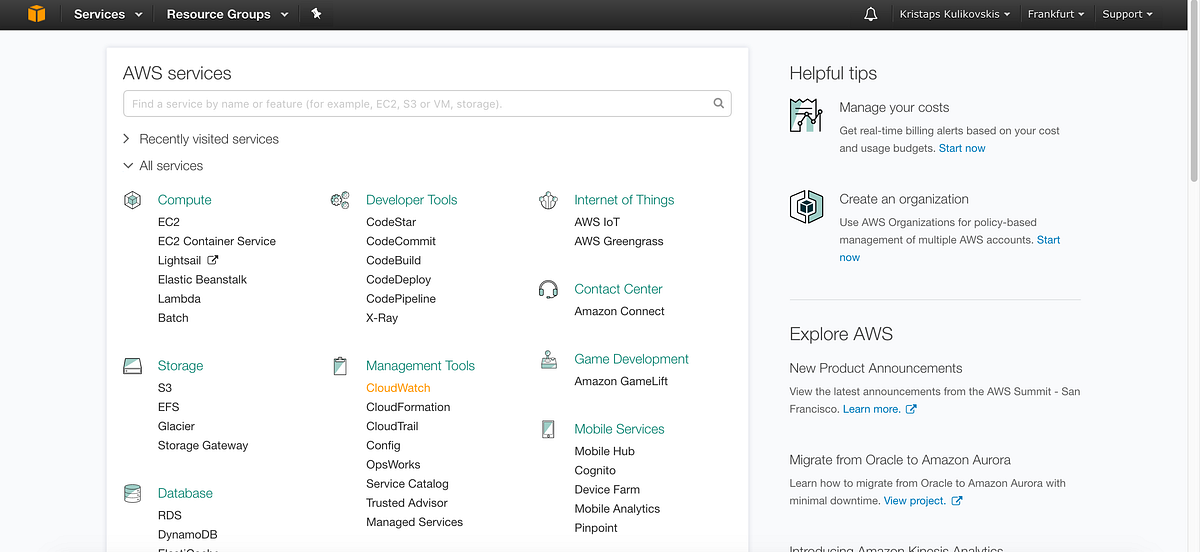Open the Batch service
The width and height of the screenshot is (1200, 552).
click(x=173, y=318)
